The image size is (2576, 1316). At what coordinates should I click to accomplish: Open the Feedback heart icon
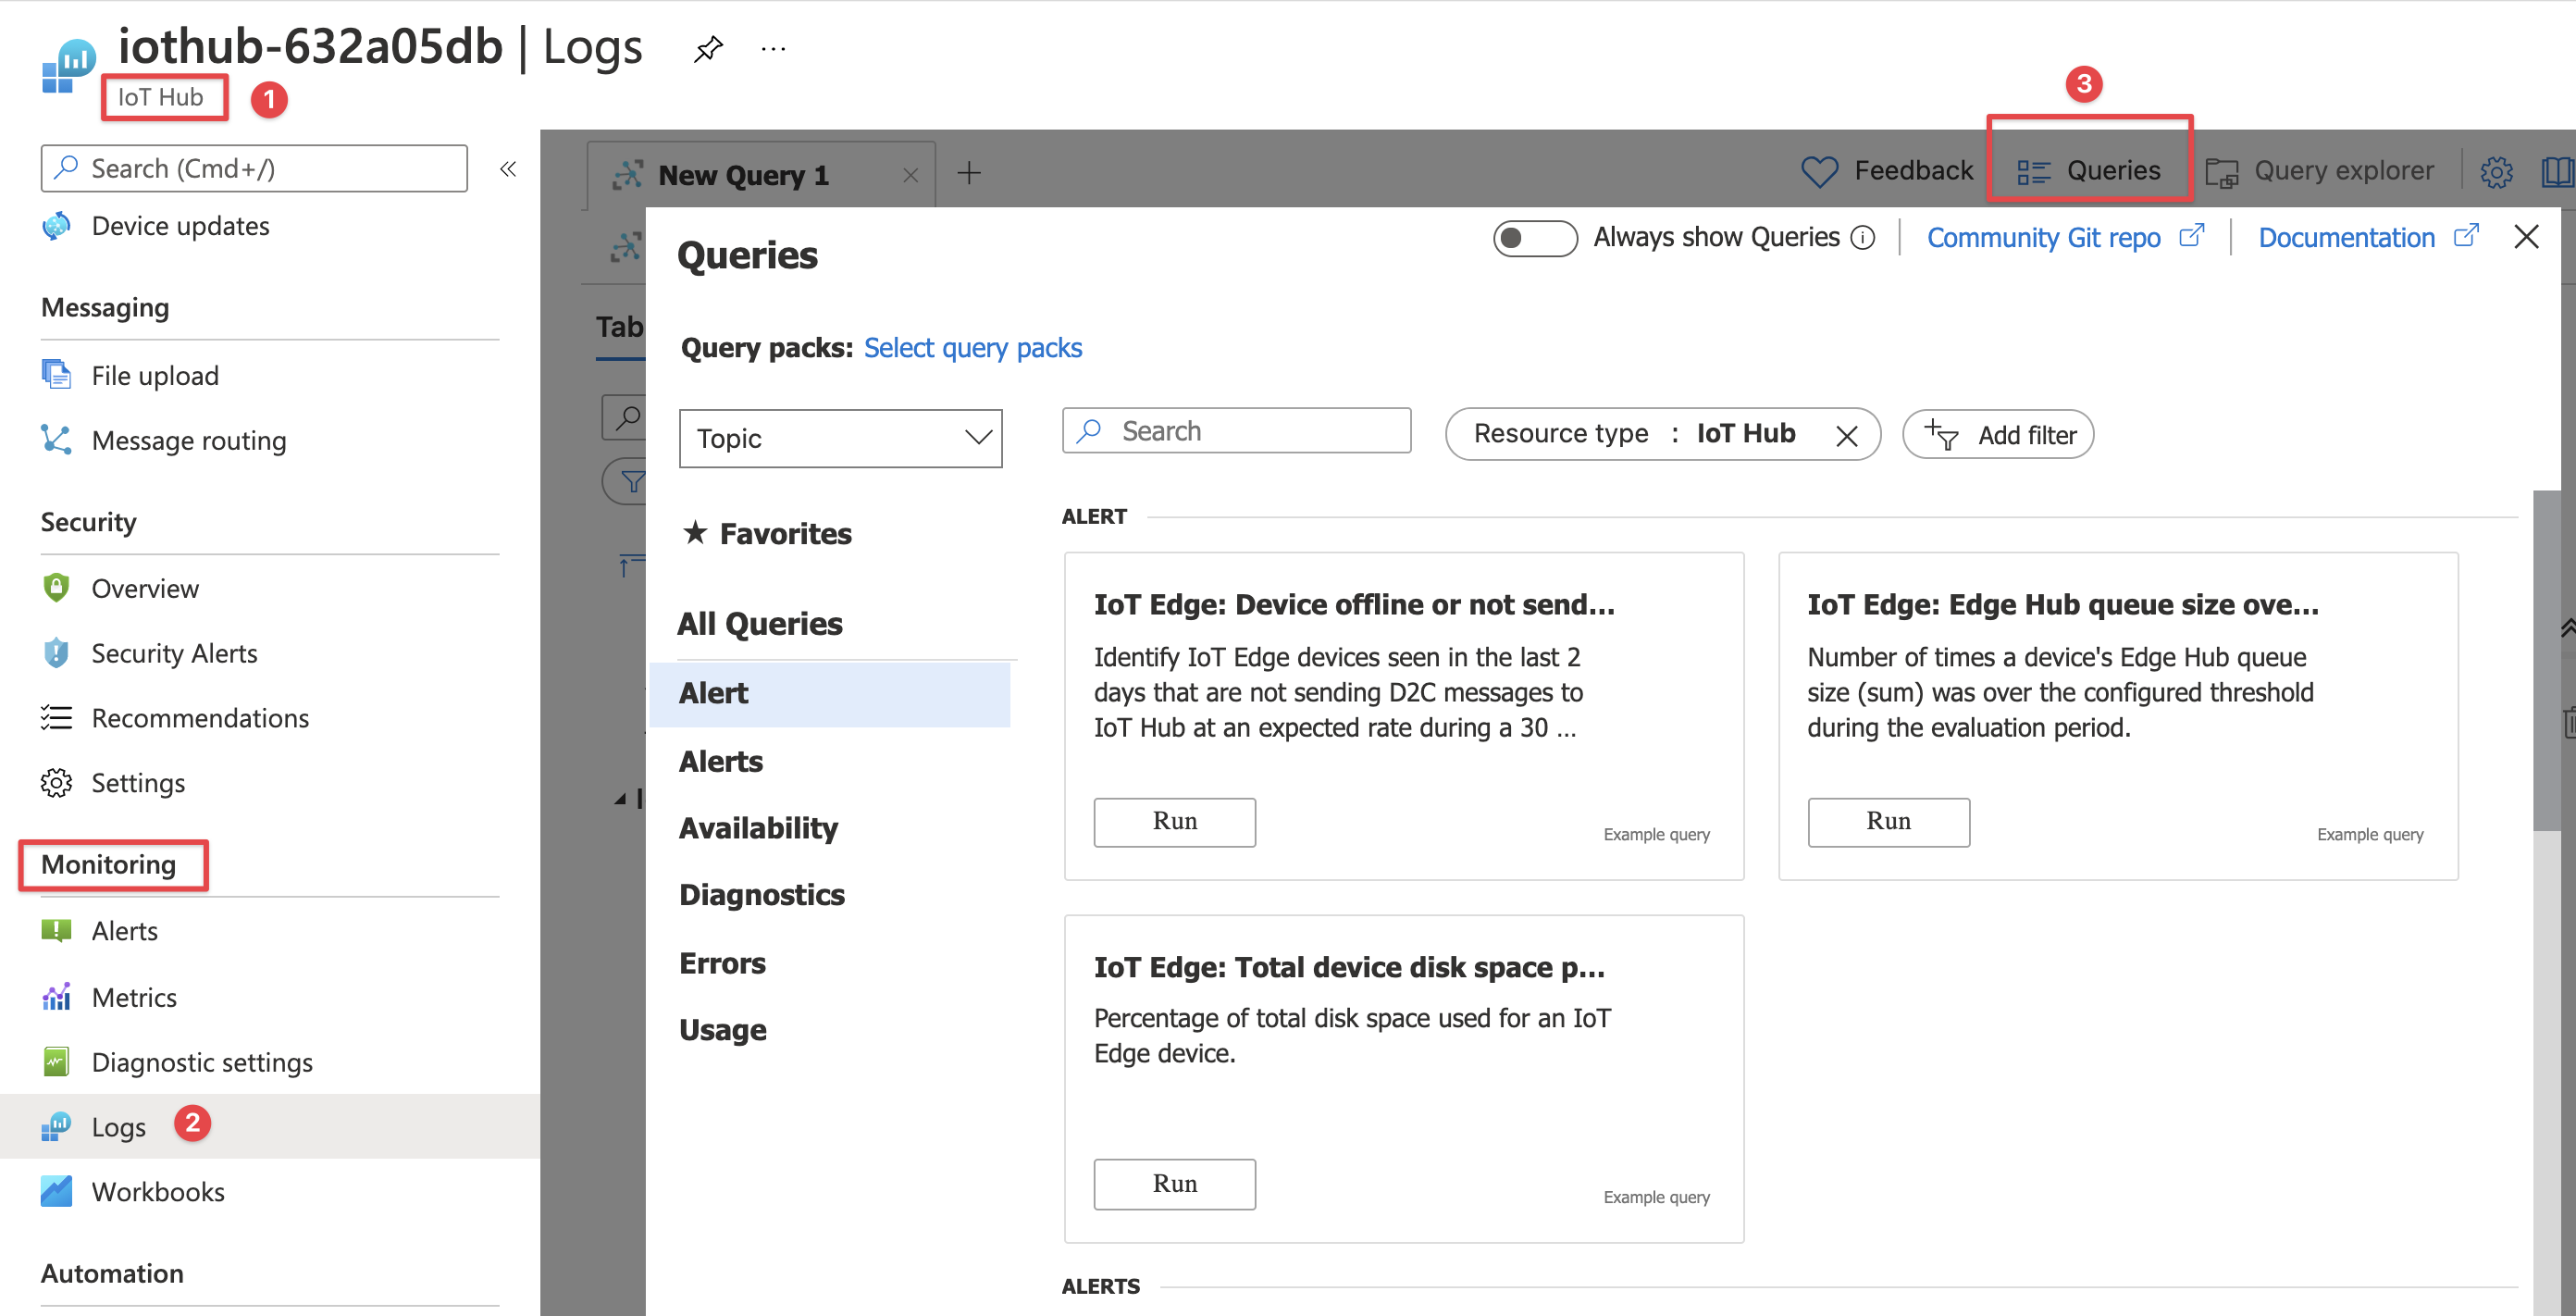1819,171
